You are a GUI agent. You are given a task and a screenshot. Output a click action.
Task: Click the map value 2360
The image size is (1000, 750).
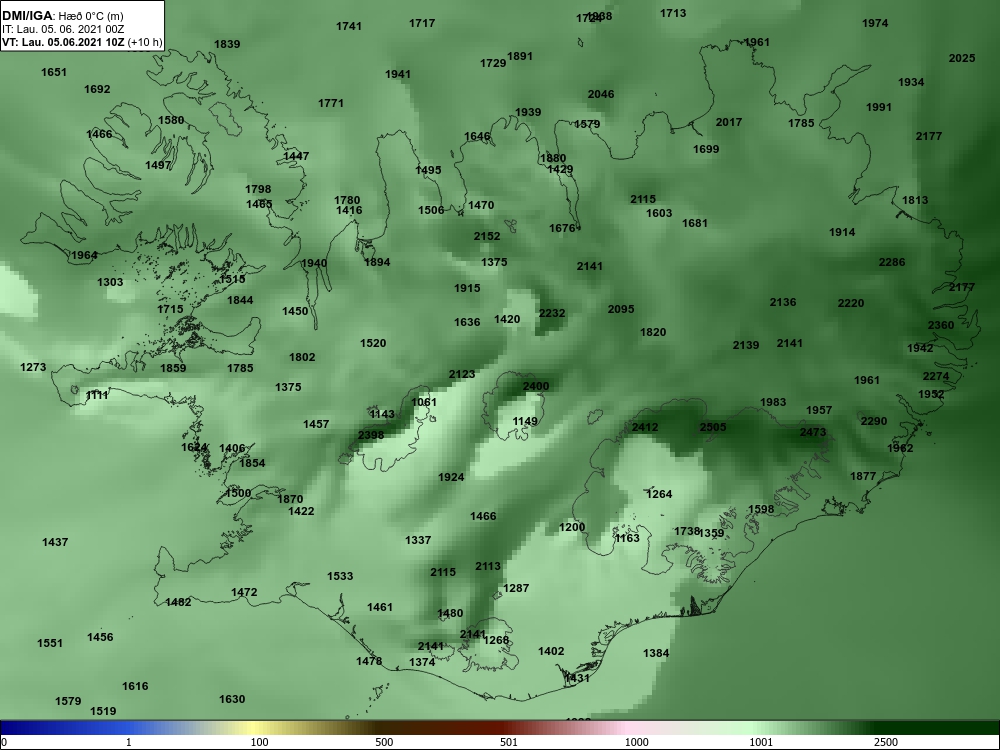coord(941,325)
